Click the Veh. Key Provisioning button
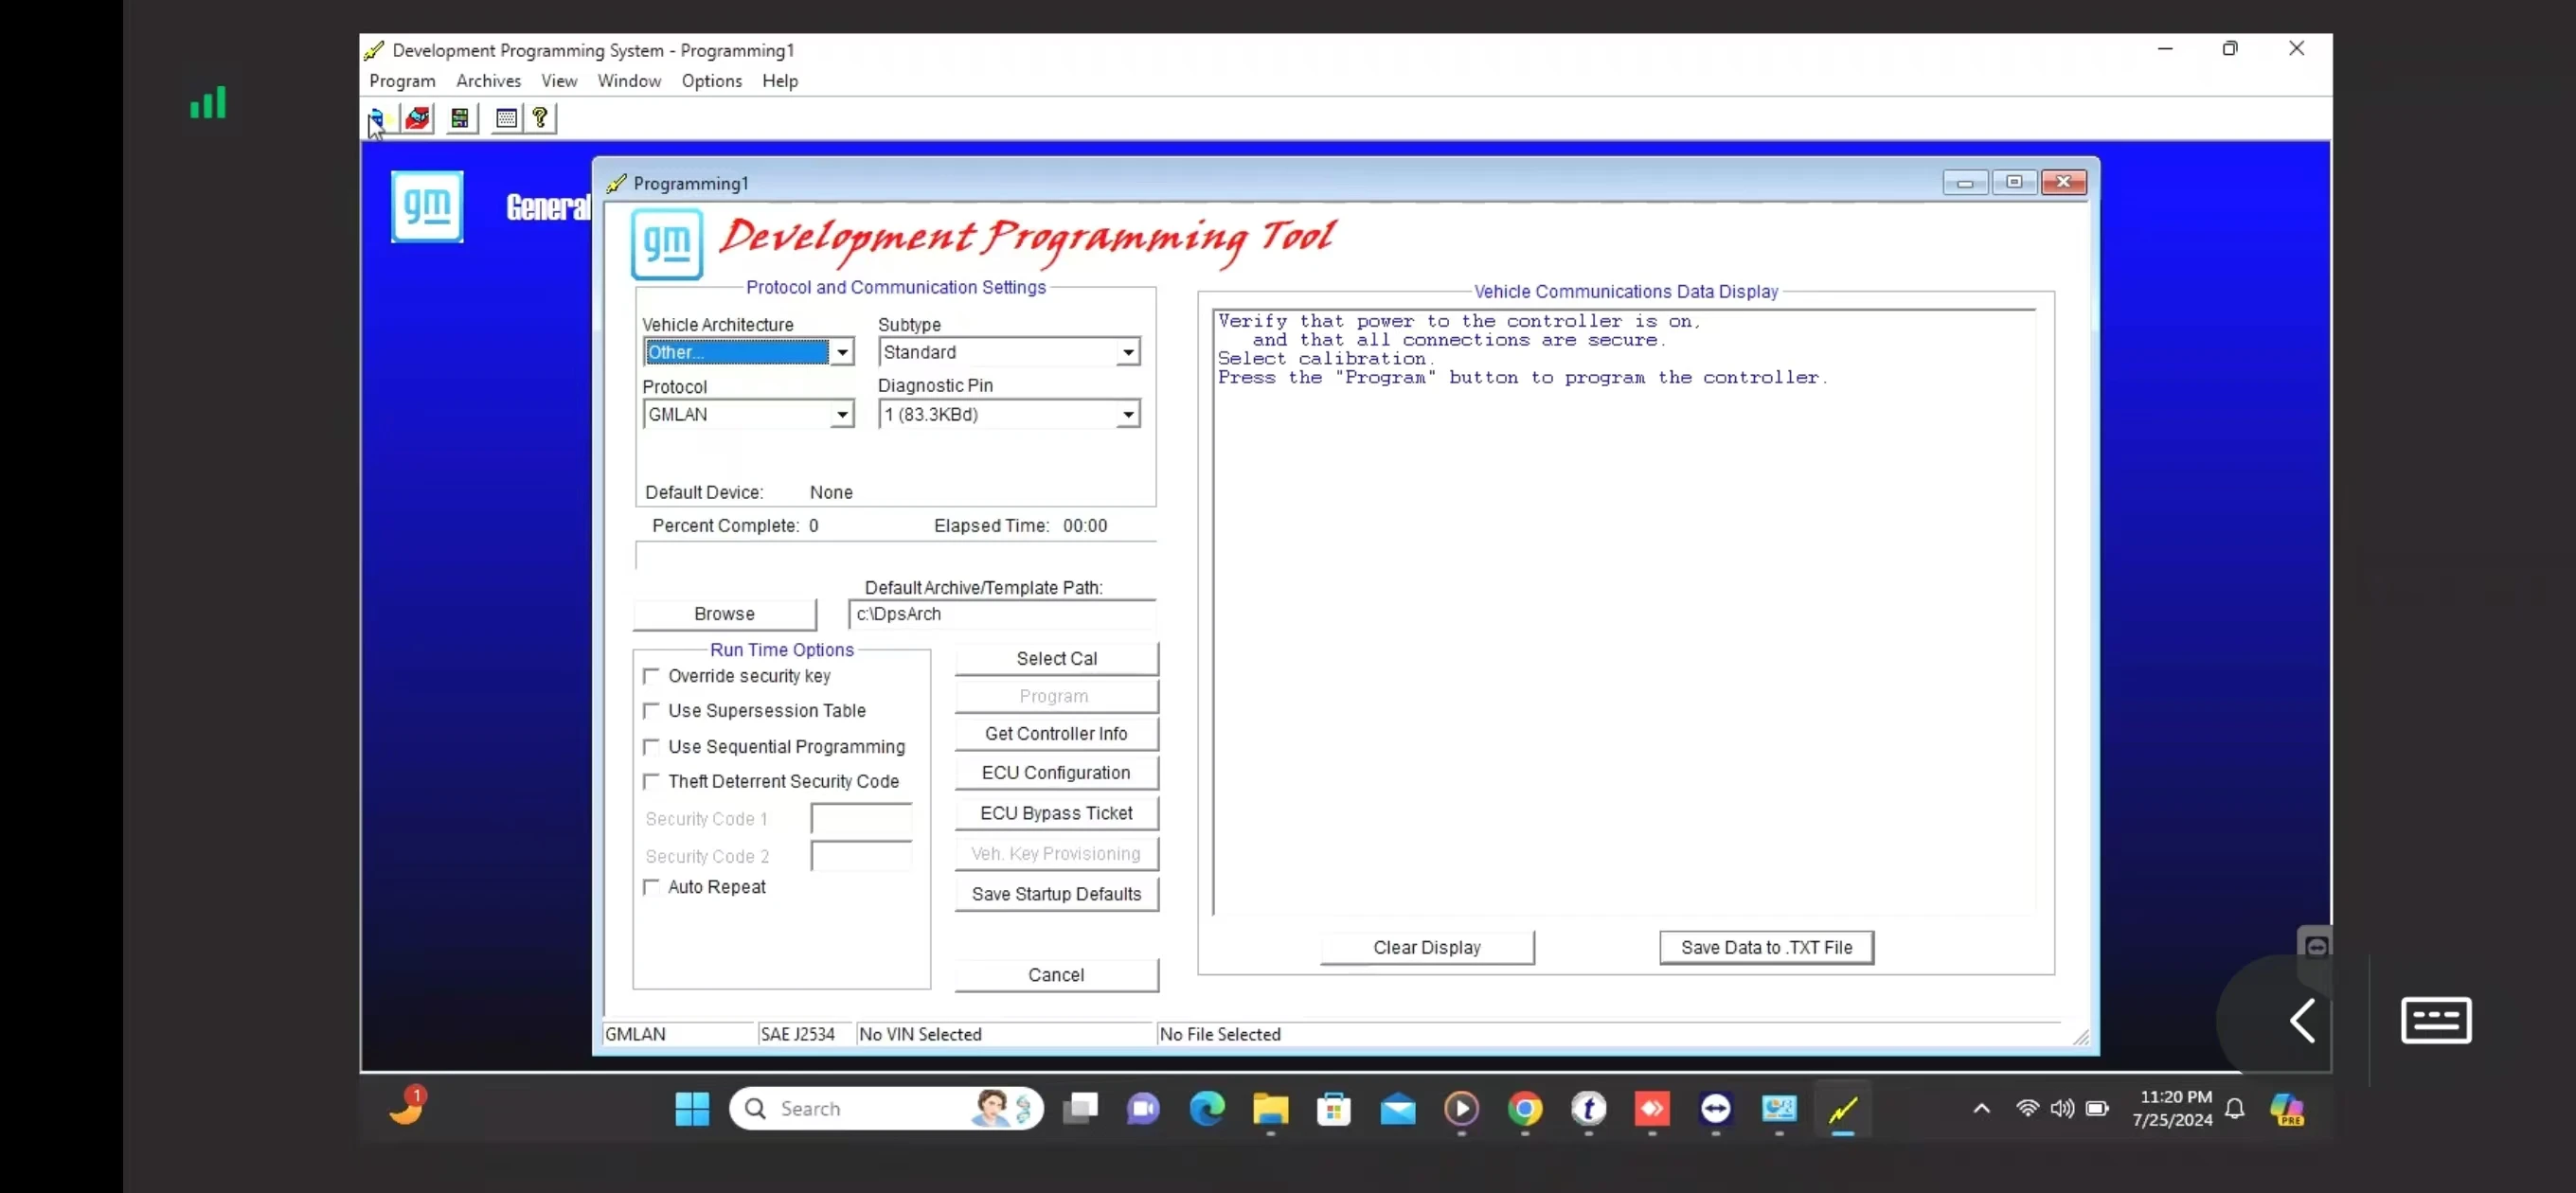 (x=1056, y=854)
